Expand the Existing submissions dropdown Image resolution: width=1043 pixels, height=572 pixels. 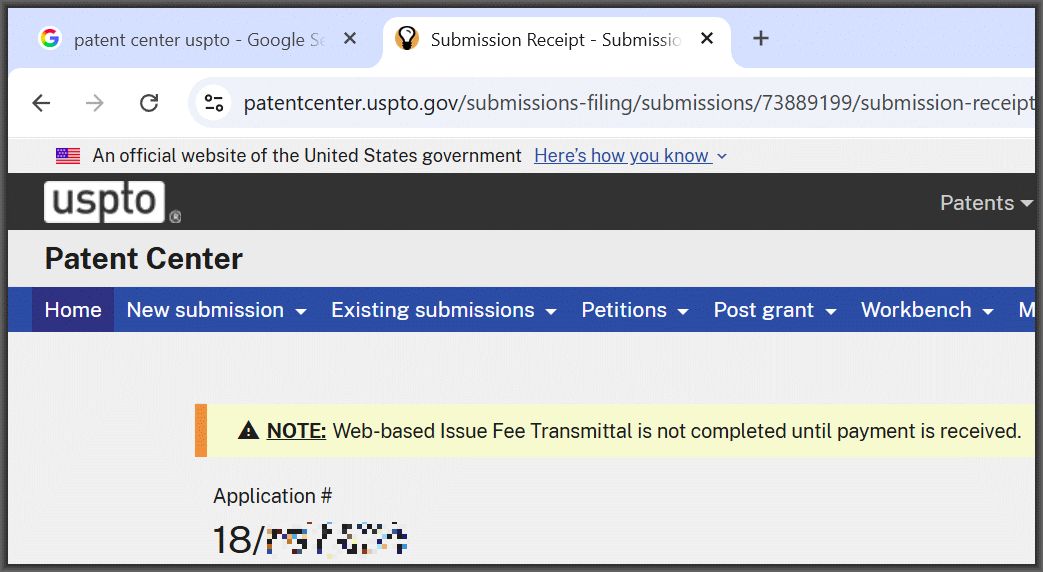pyautogui.click(x=443, y=310)
